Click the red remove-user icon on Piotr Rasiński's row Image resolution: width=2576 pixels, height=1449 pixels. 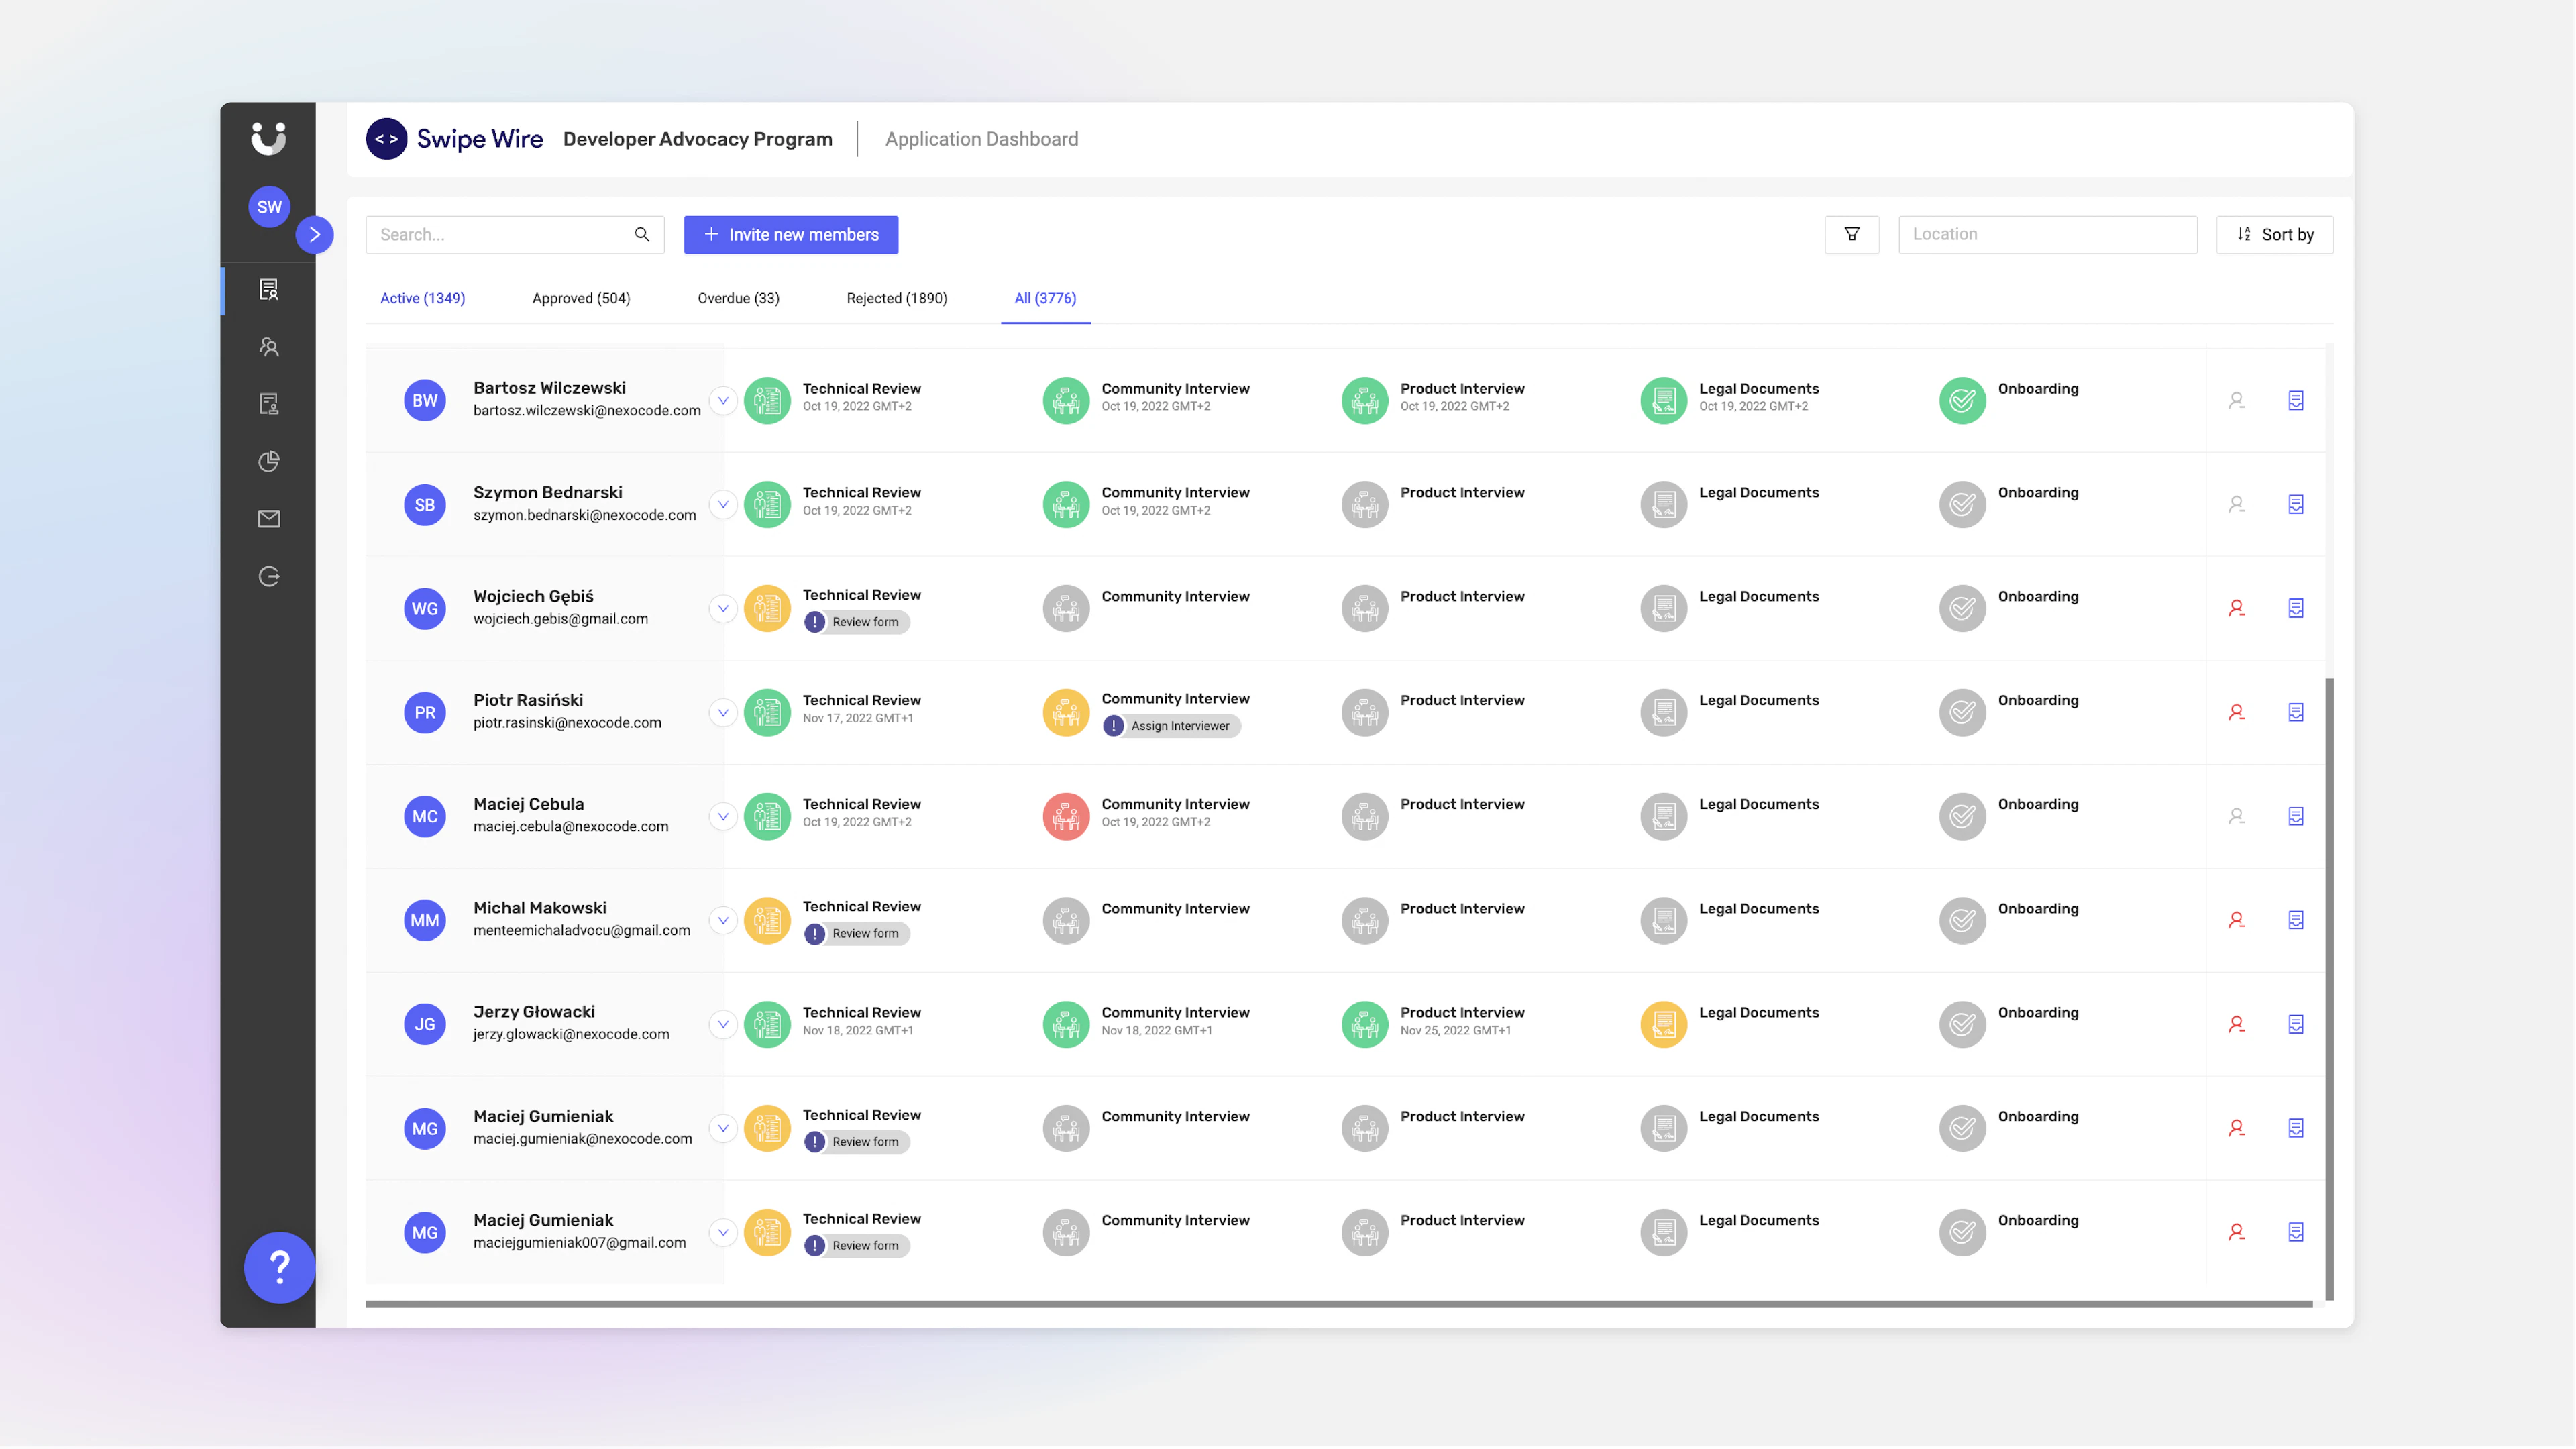(2236, 712)
